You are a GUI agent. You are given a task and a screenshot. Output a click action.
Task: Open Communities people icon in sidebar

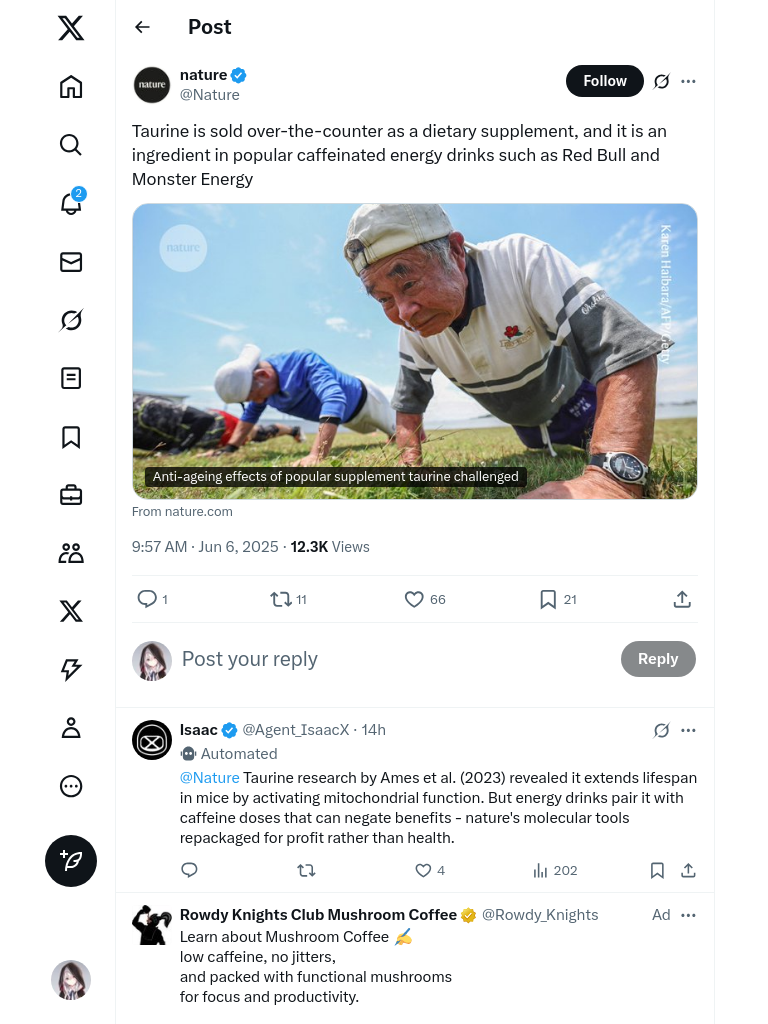(x=71, y=553)
